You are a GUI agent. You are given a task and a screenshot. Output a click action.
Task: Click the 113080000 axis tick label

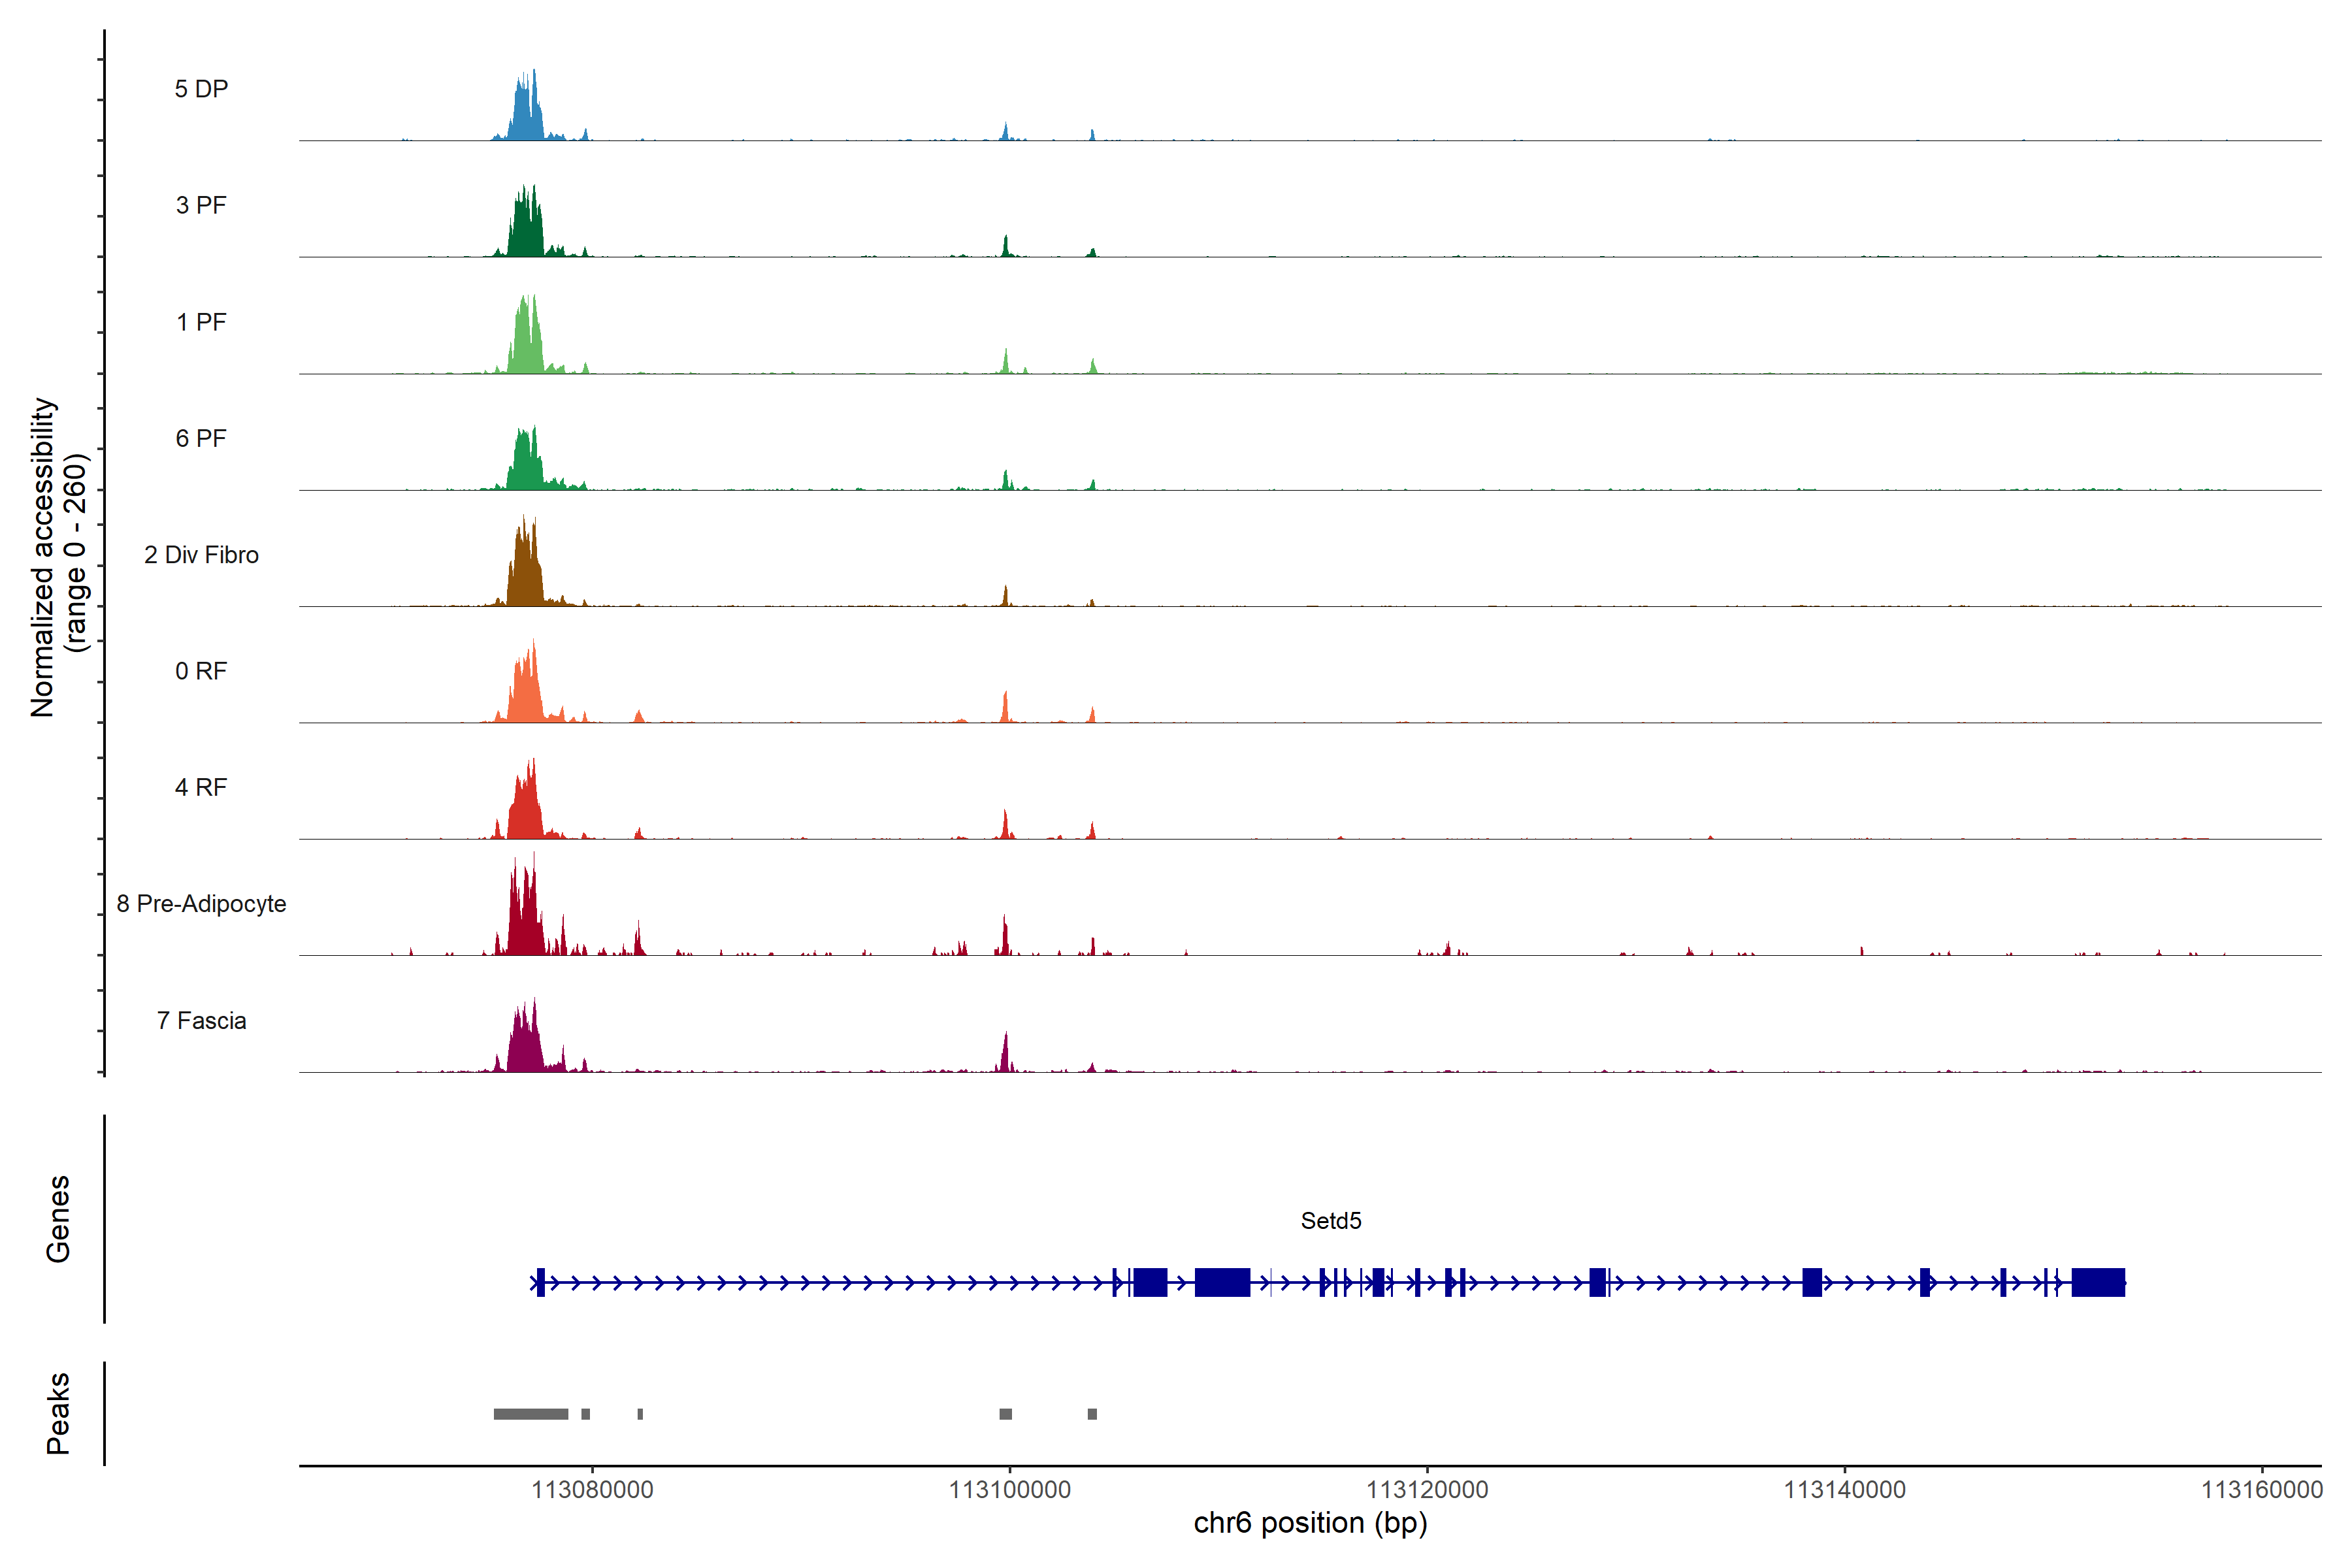pos(592,1490)
